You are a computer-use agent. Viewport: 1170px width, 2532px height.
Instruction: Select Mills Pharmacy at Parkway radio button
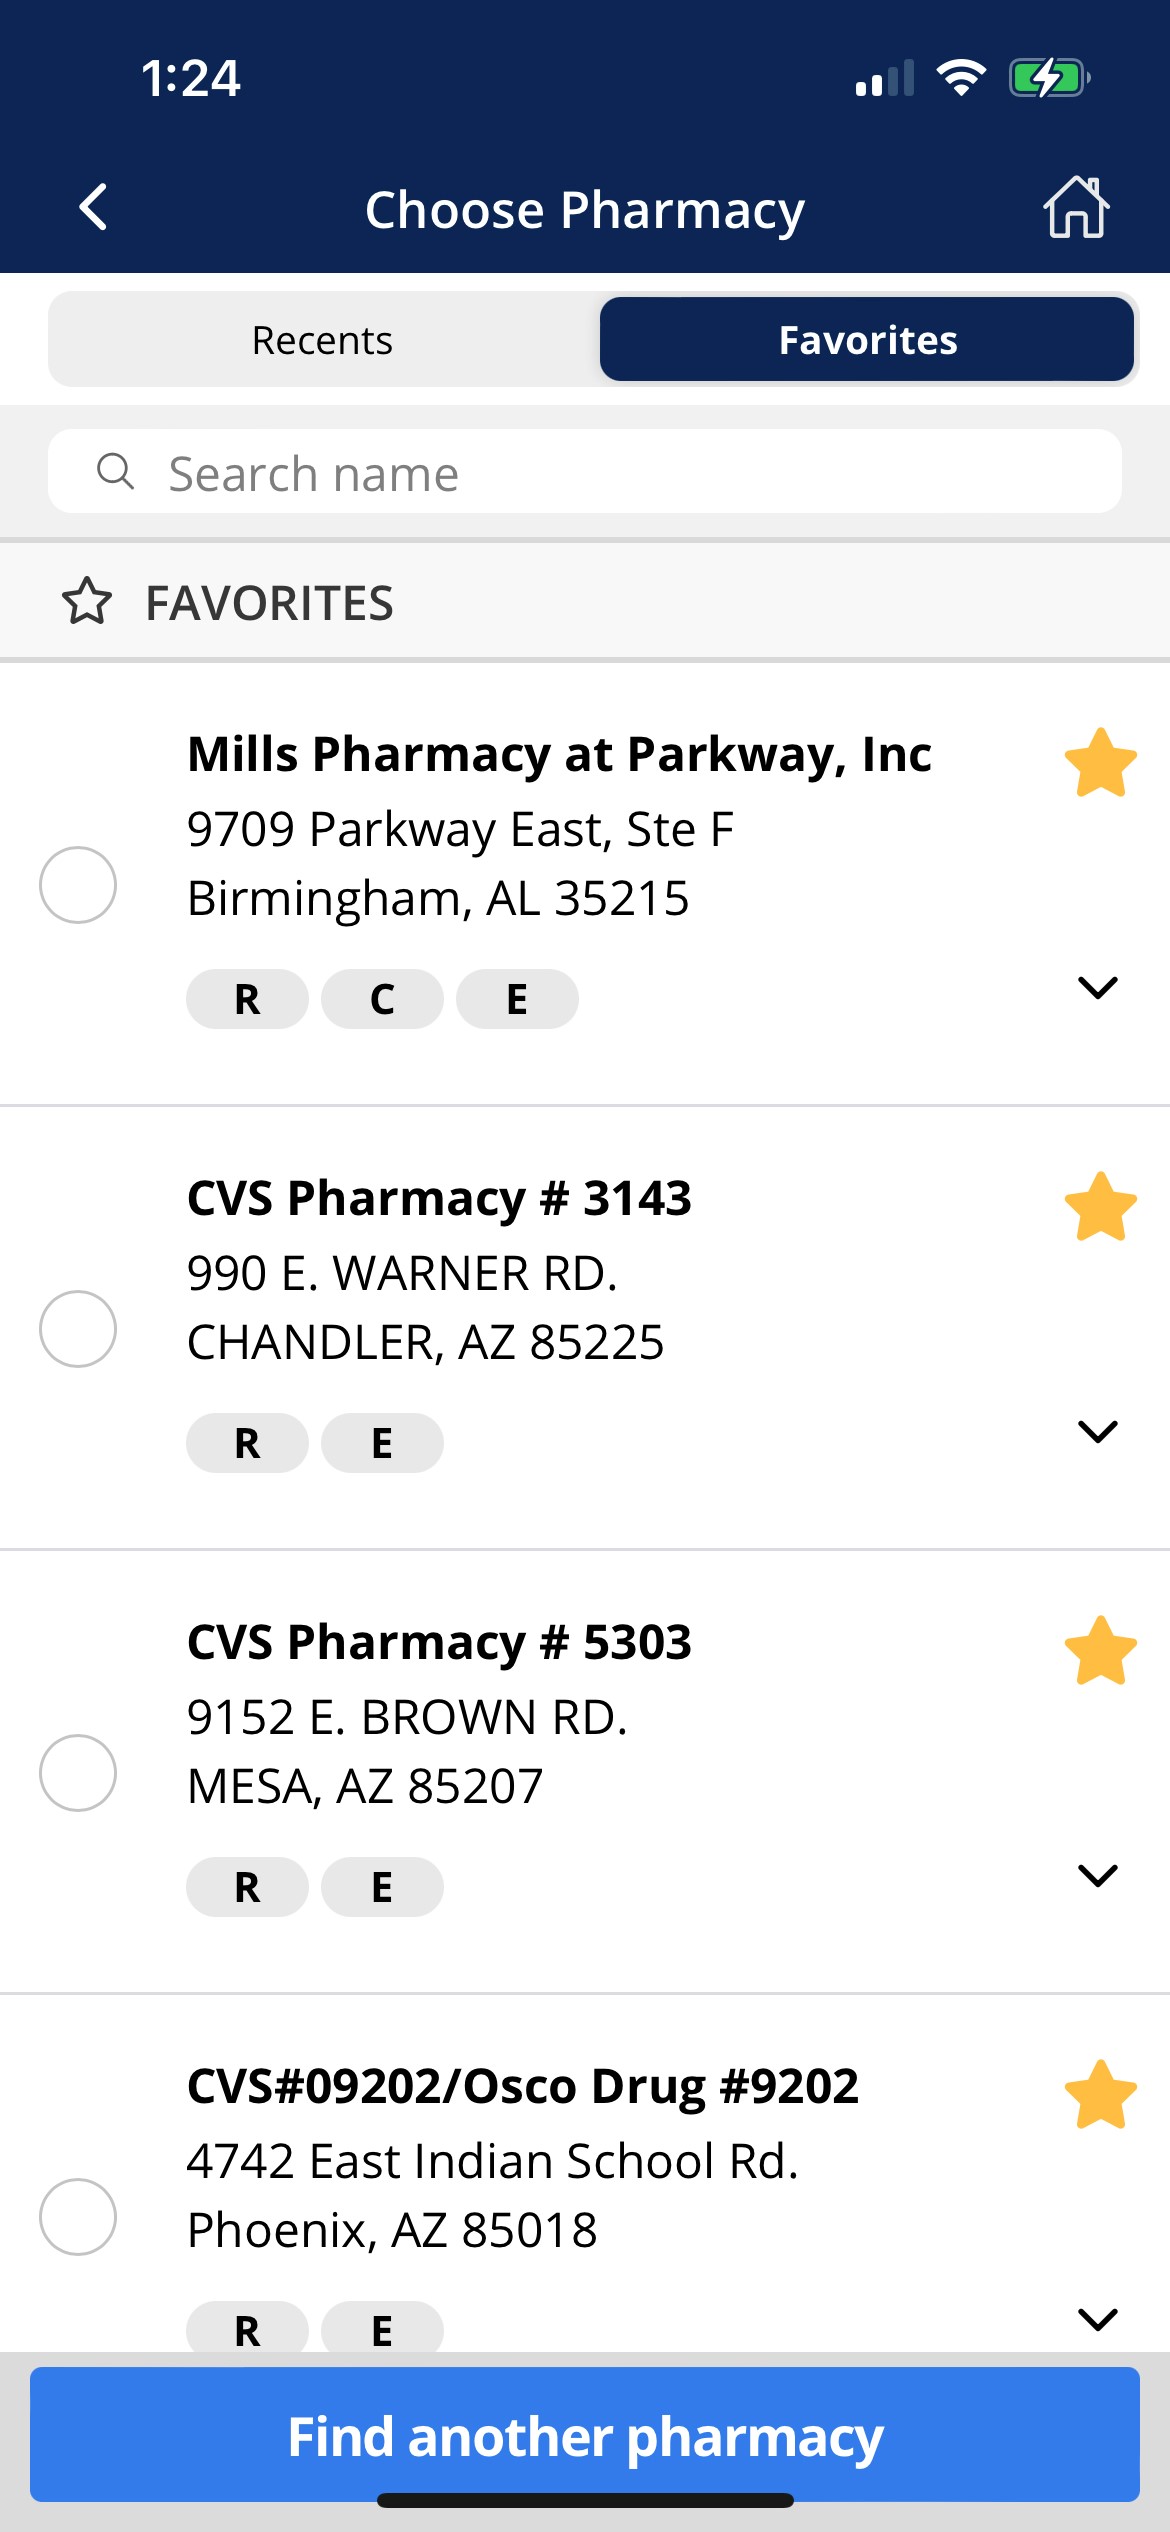tap(78, 885)
